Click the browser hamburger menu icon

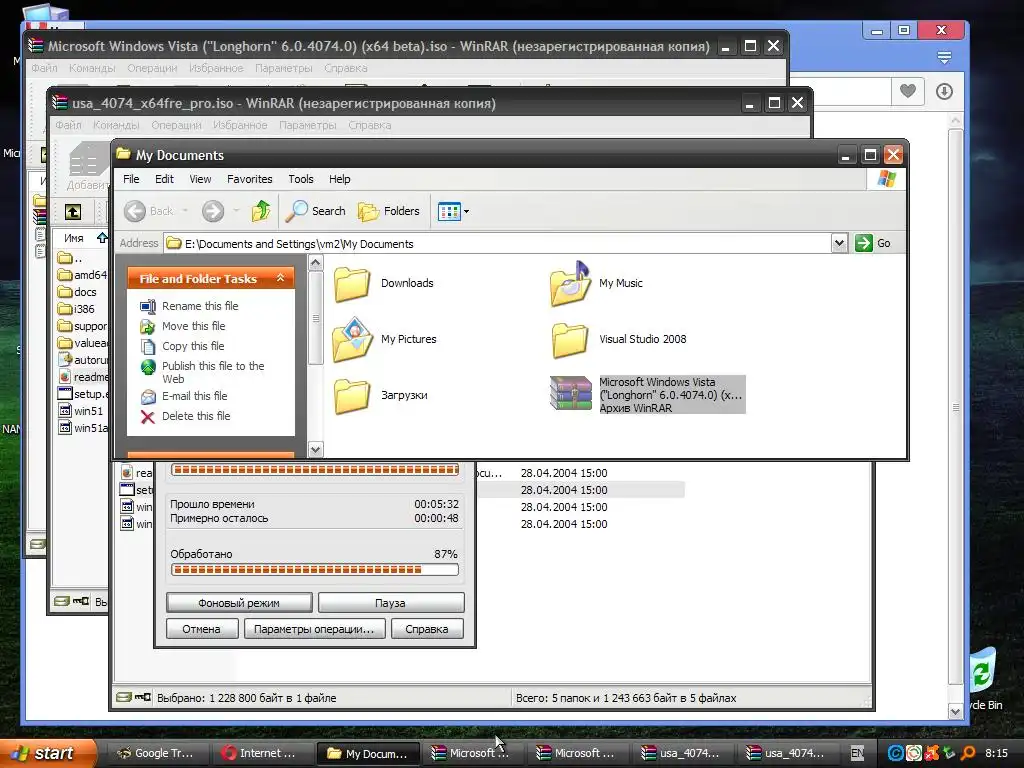[944, 57]
